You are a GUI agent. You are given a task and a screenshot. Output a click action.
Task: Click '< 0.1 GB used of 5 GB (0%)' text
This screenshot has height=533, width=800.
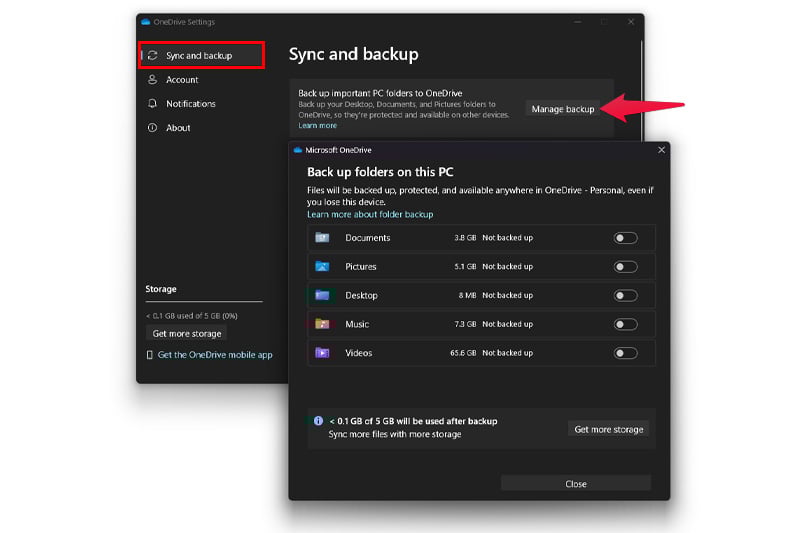click(x=191, y=316)
